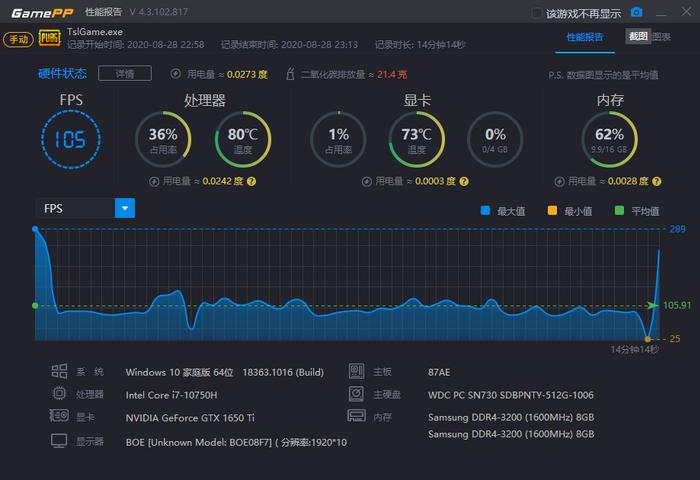
Task: Click the 显示器 monitor icon in specs
Action: point(59,441)
